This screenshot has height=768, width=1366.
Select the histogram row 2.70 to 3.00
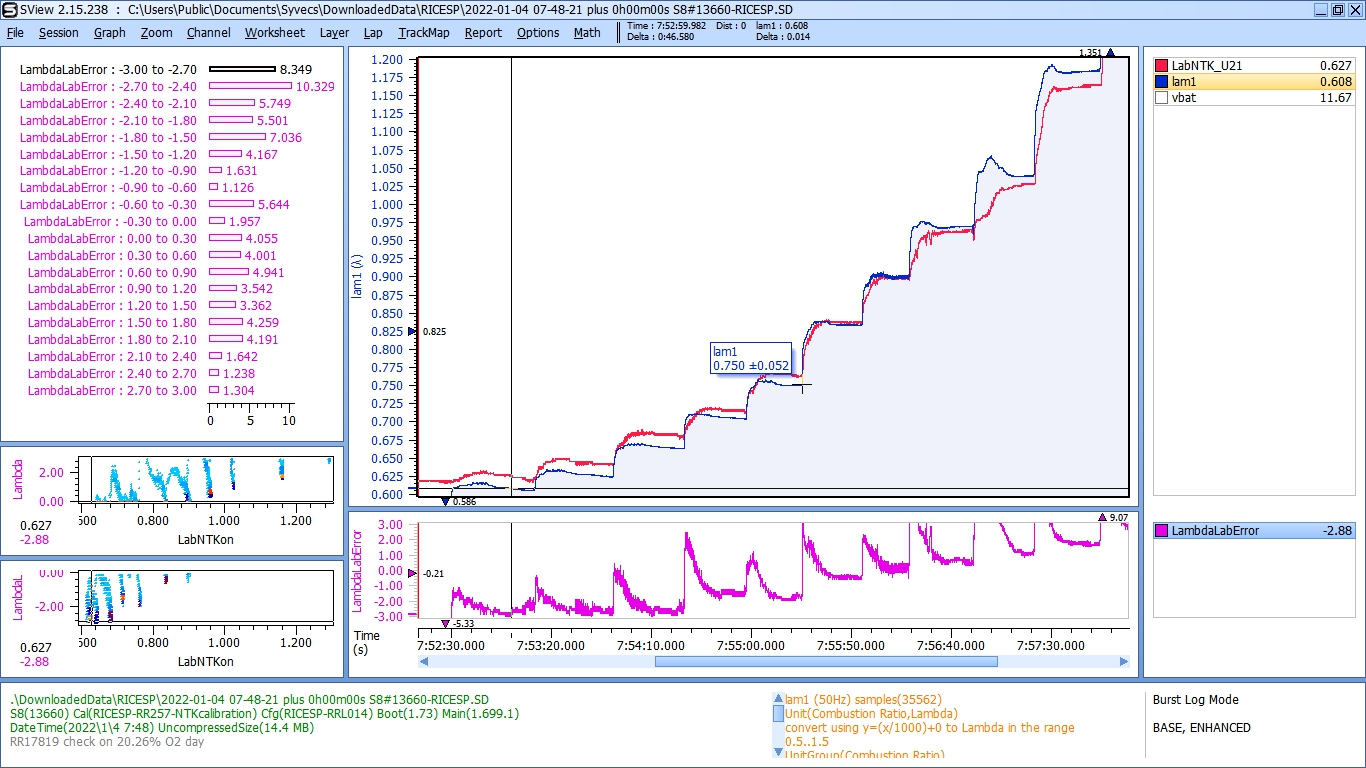pyautogui.click(x=141, y=390)
